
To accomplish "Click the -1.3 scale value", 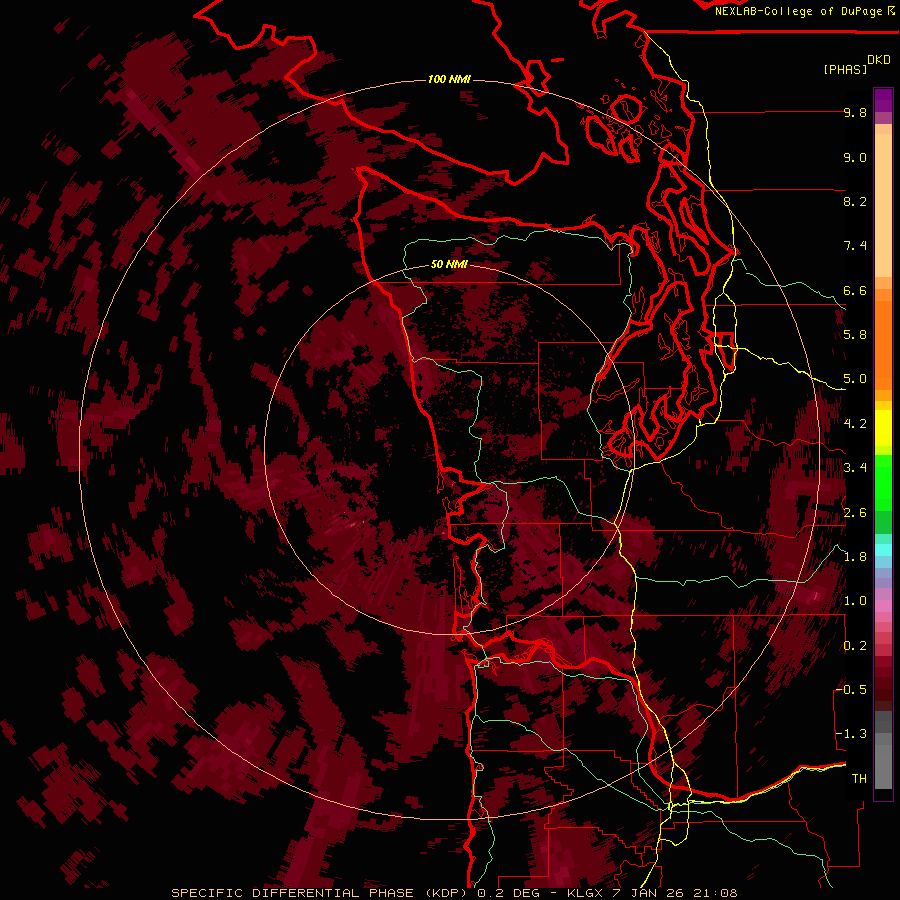I will pyautogui.click(x=852, y=734).
